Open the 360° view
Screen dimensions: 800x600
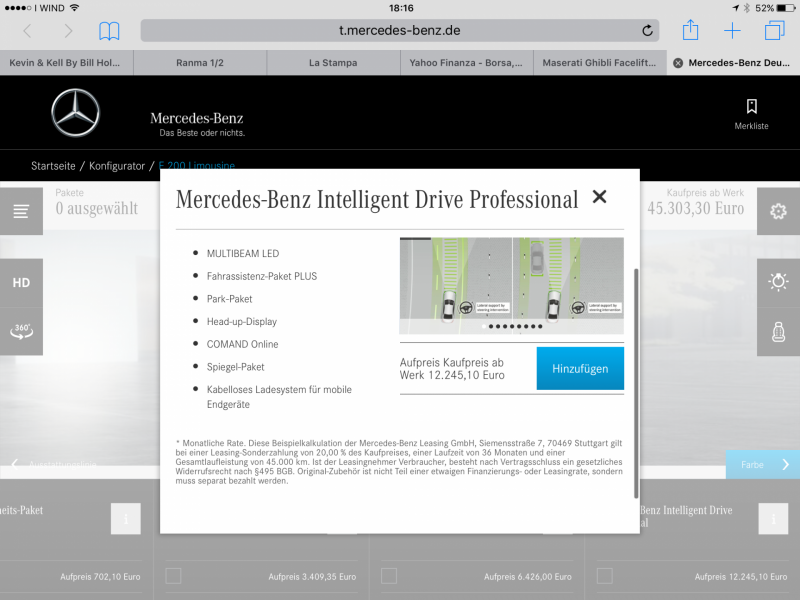point(21,331)
